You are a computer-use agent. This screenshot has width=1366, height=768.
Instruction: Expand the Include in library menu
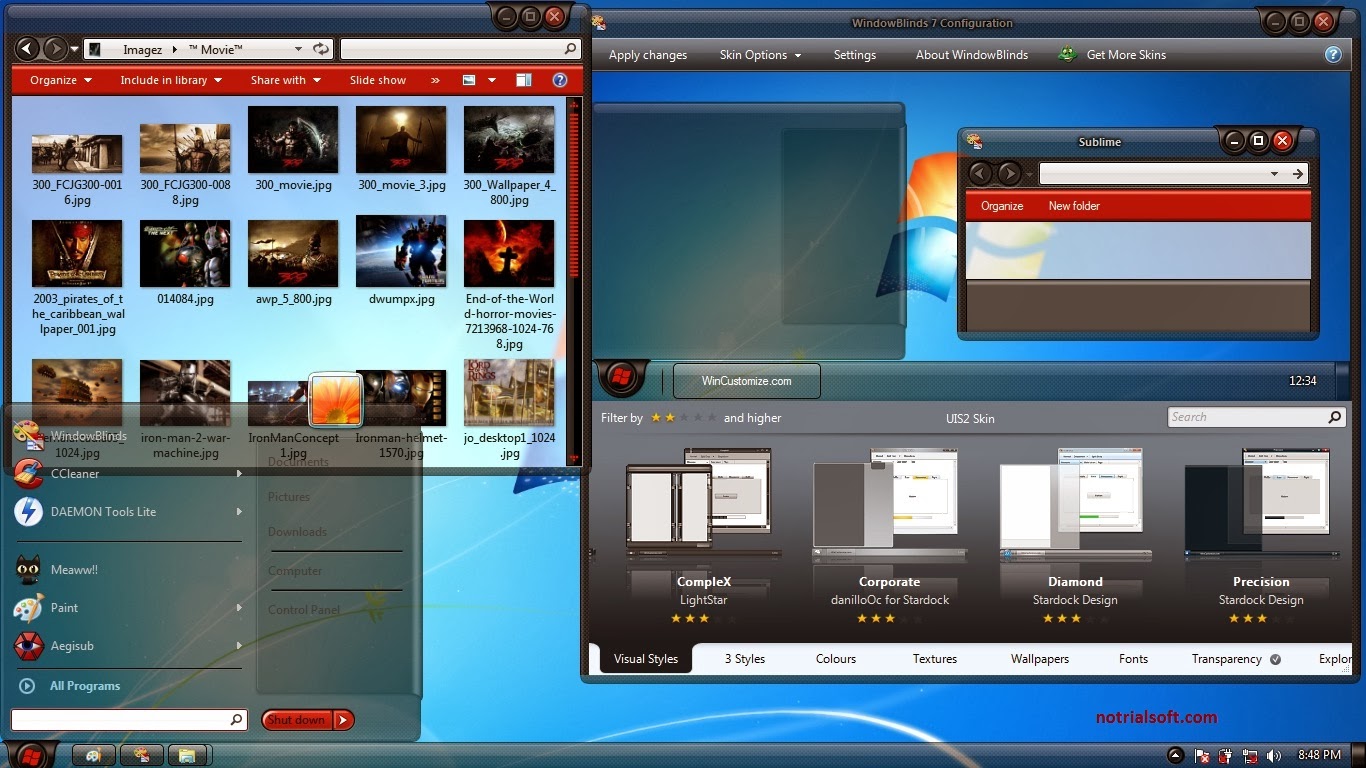click(x=171, y=80)
